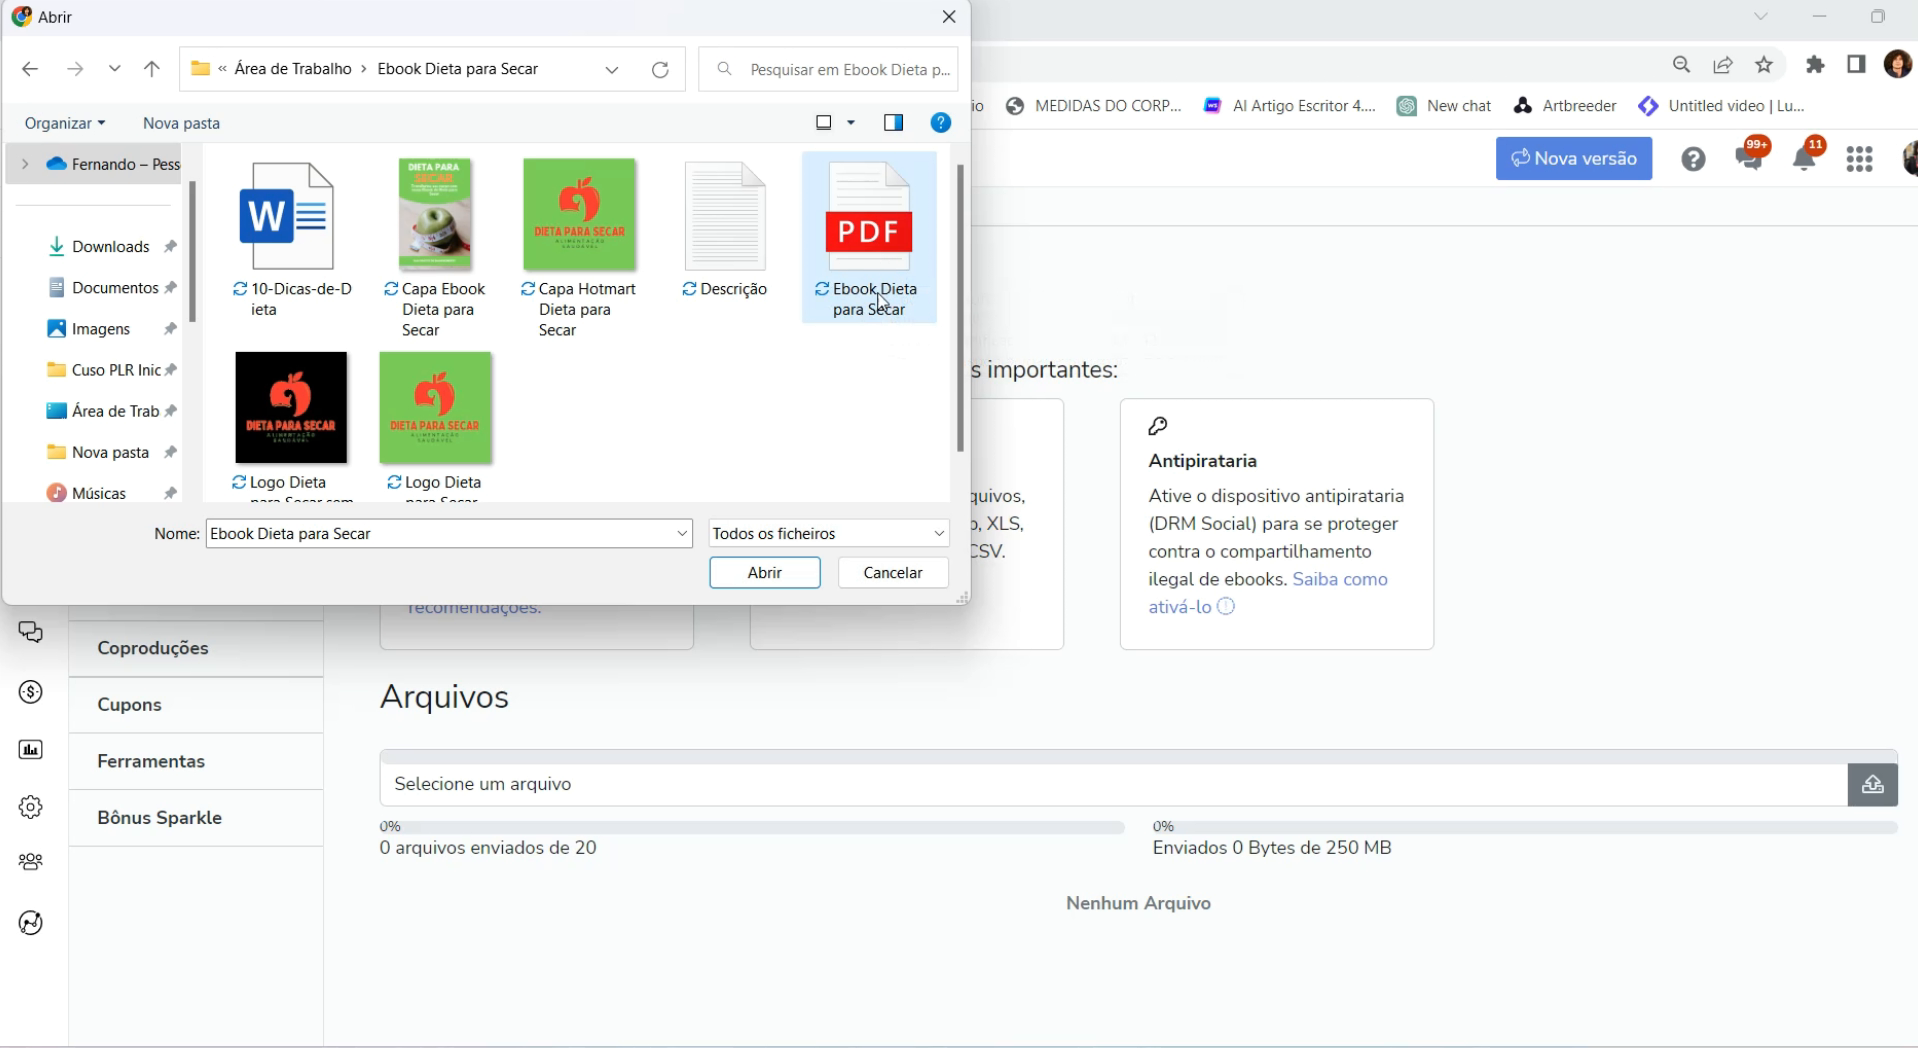Expand the Fernando OneDrive tree node
Screen dimensions: 1918x1048
(x=25, y=164)
